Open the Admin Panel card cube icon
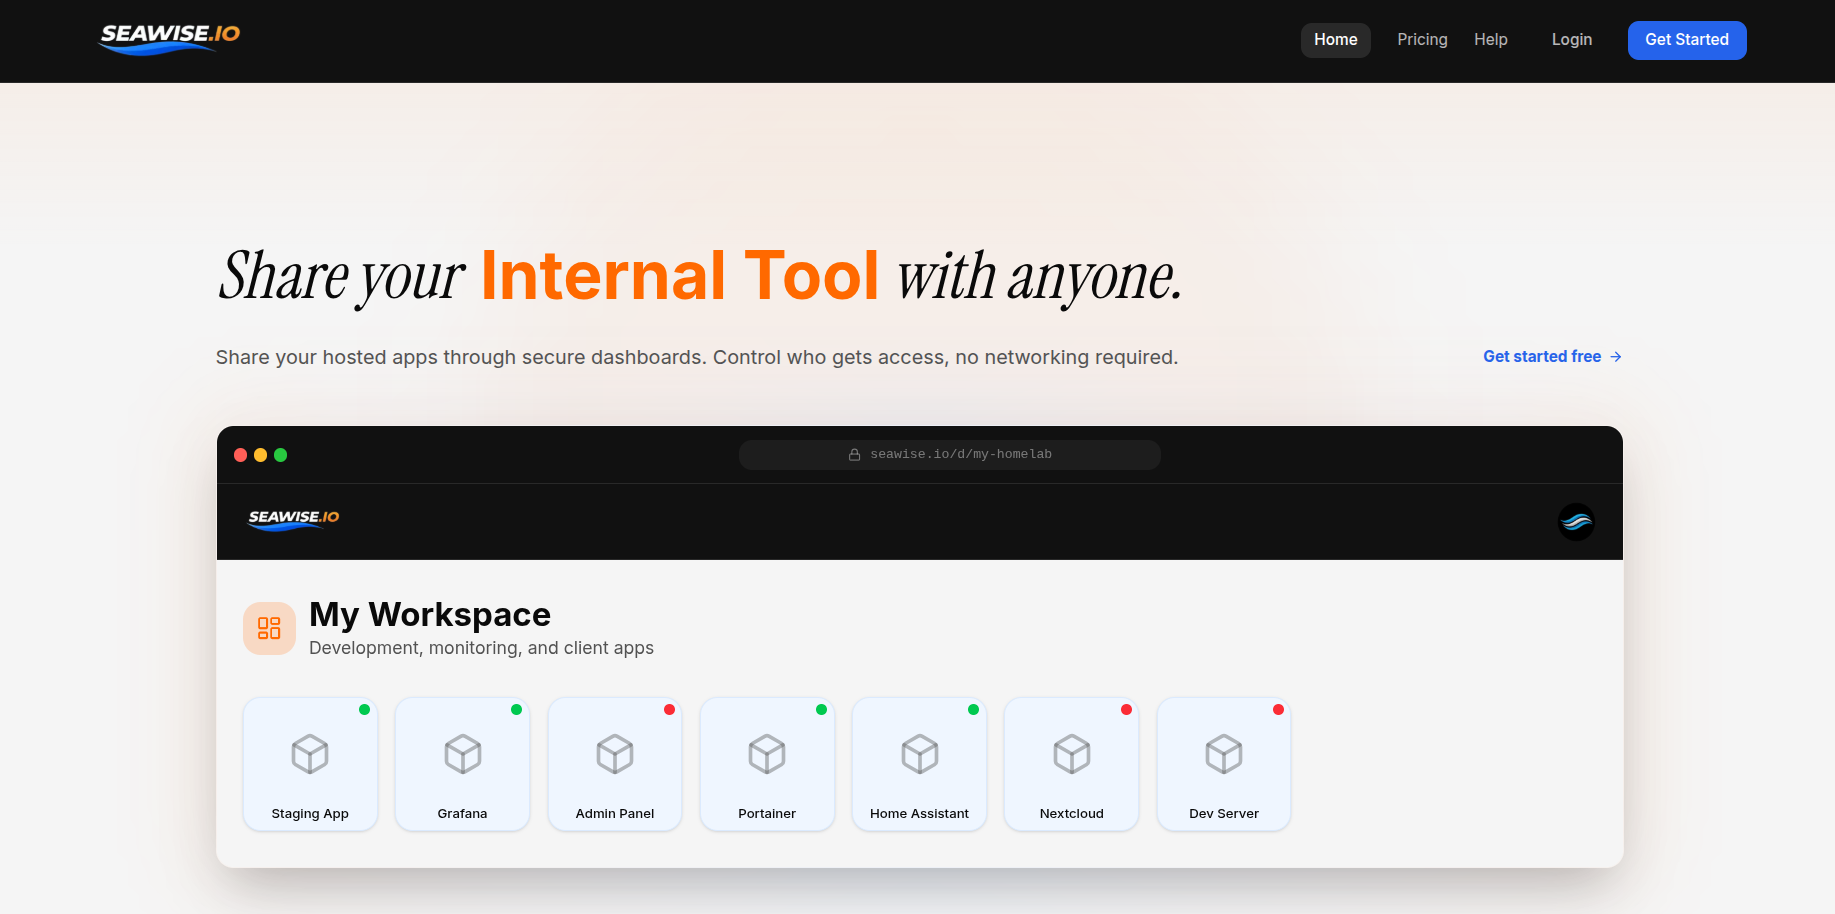Image resolution: width=1835 pixels, height=914 pixels. click(x=615, y=754)
